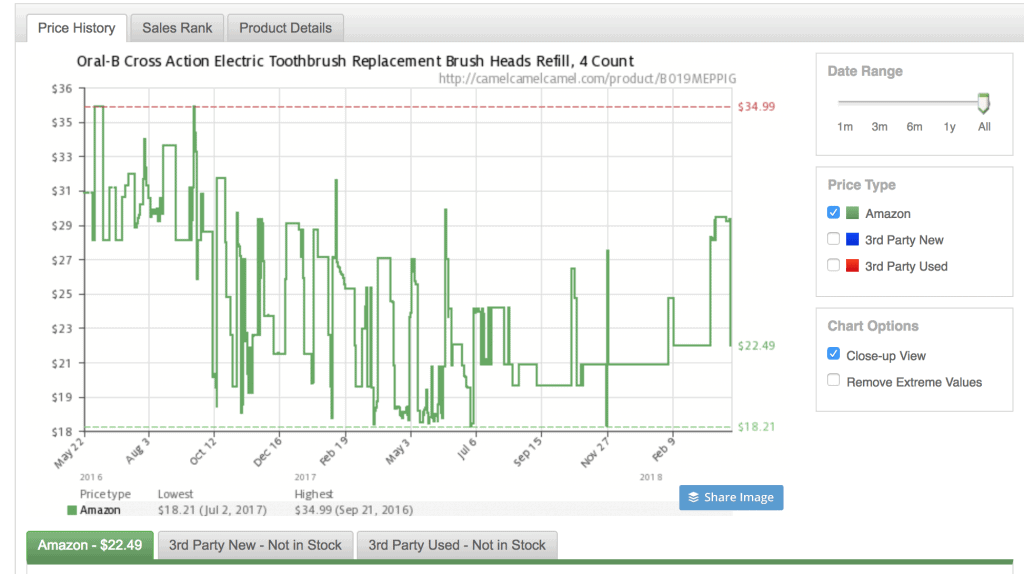This screenshot has height=574, width=1024.
Task: Click the layers icon on Share Image
Action: 694,497
